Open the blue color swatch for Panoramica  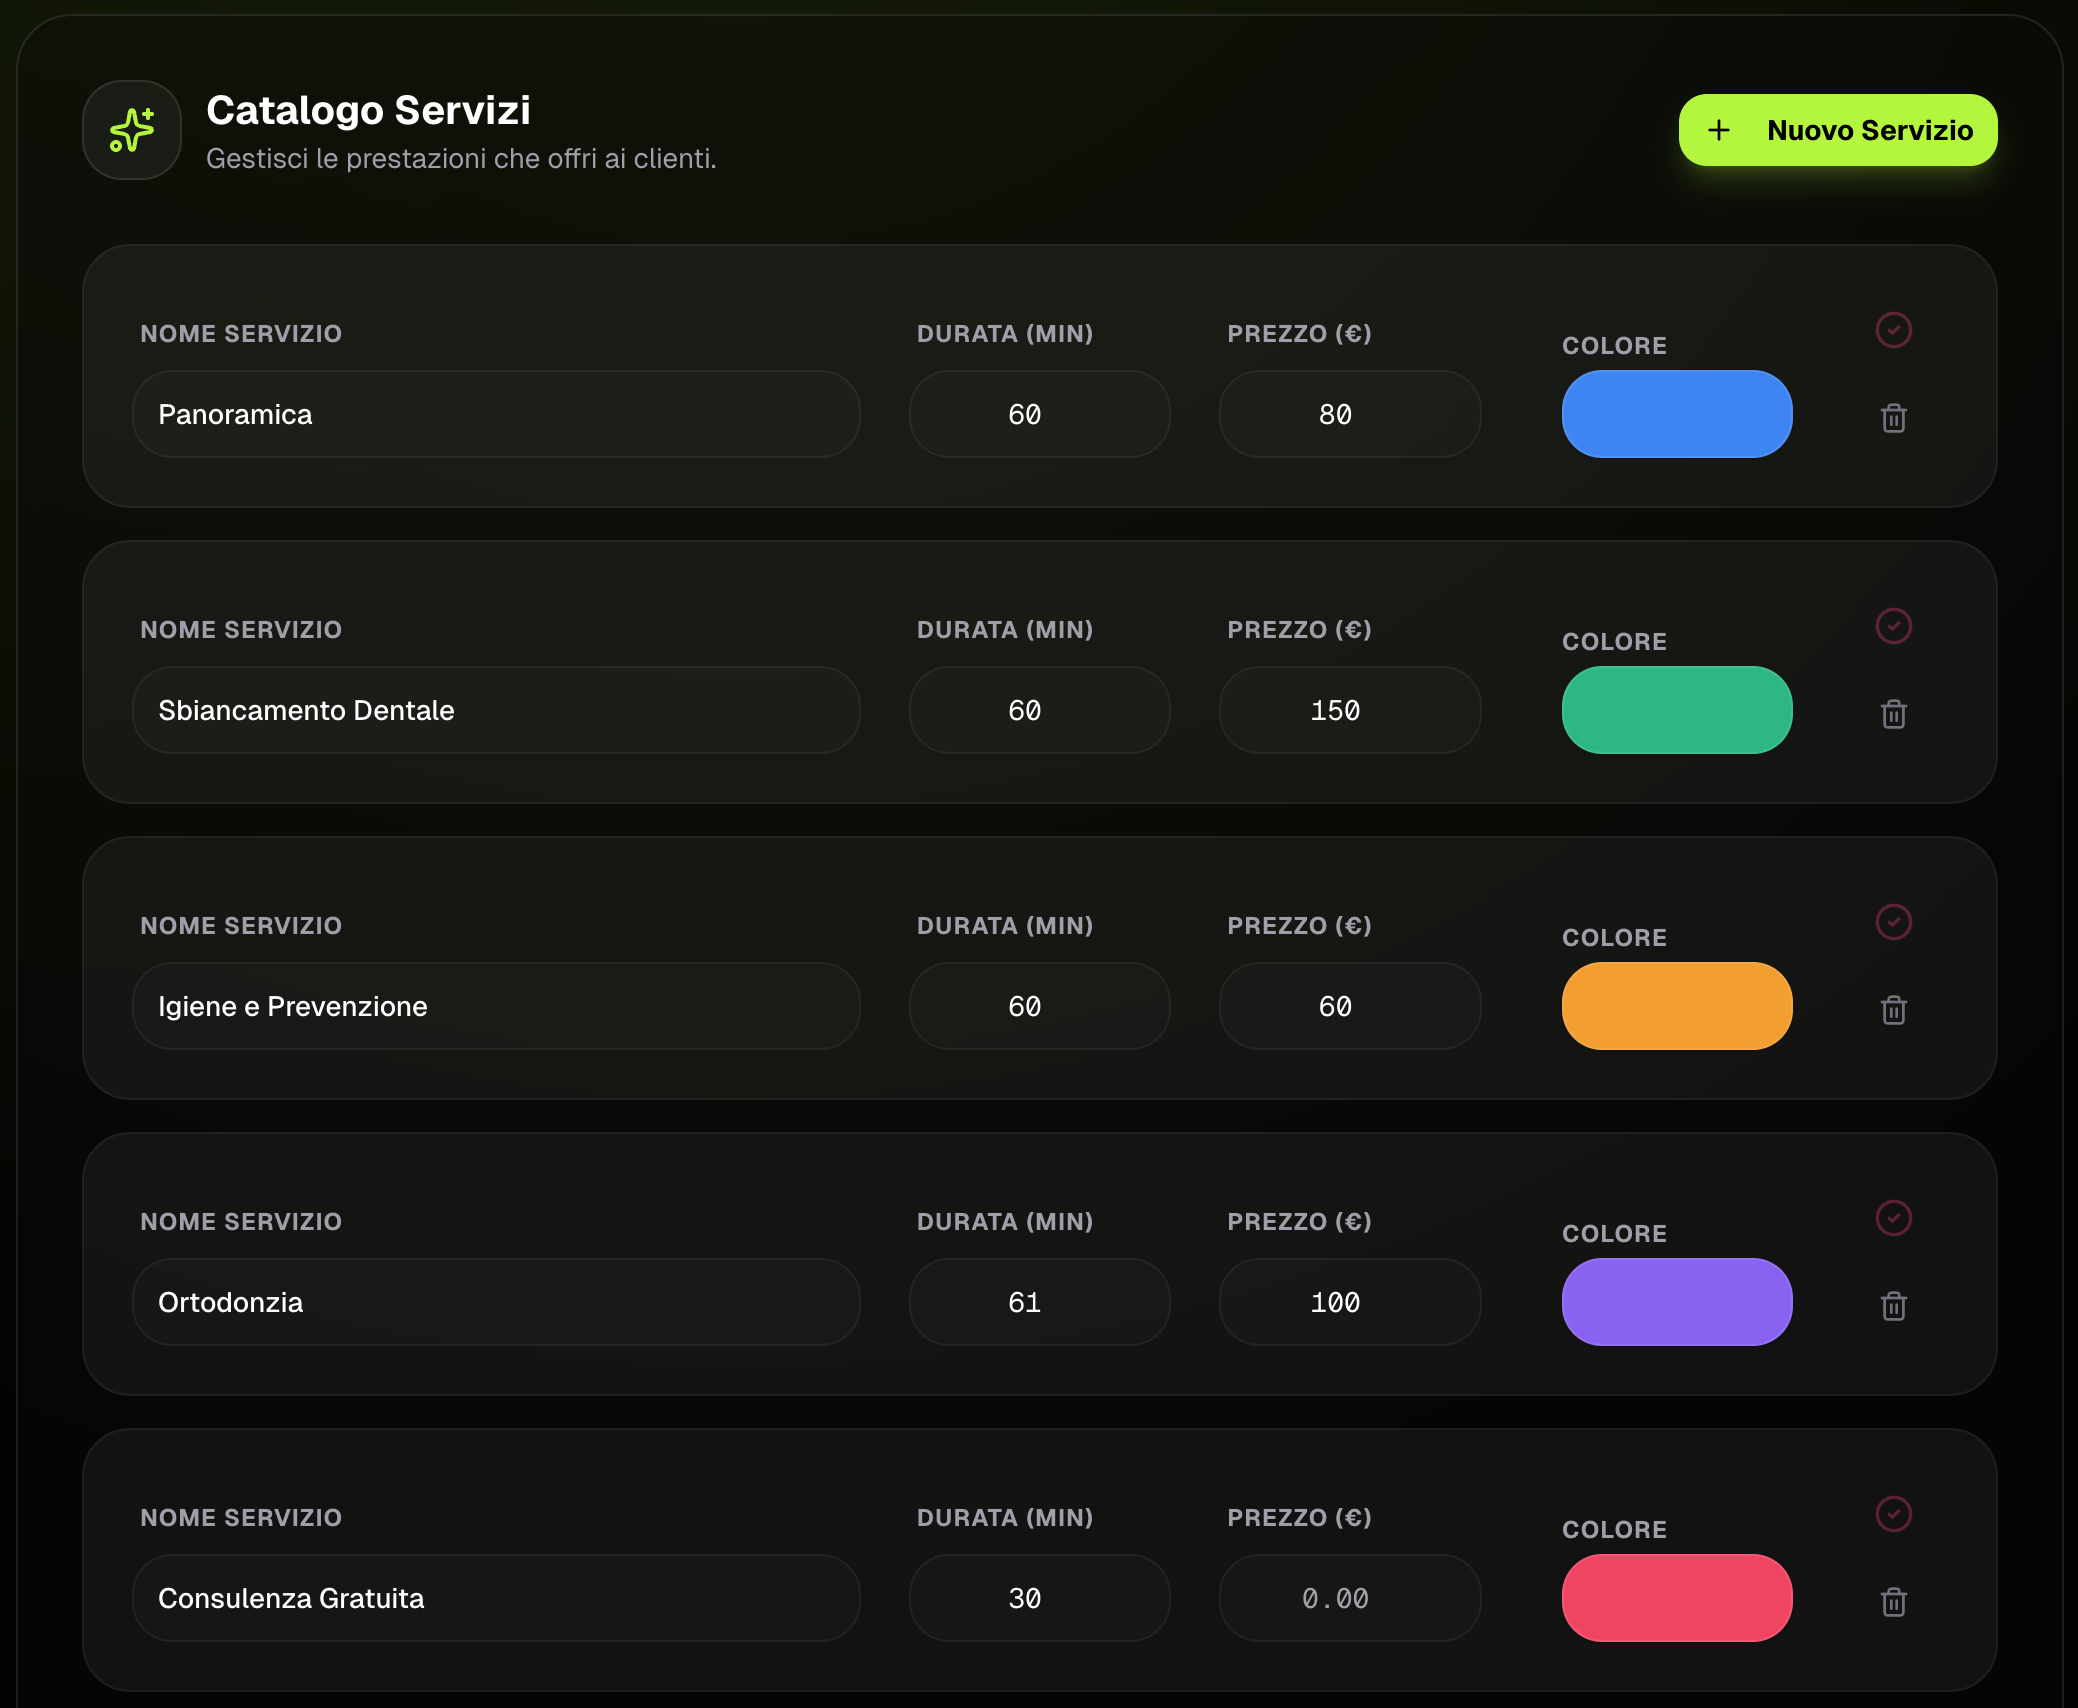[x=1676, y=414]
